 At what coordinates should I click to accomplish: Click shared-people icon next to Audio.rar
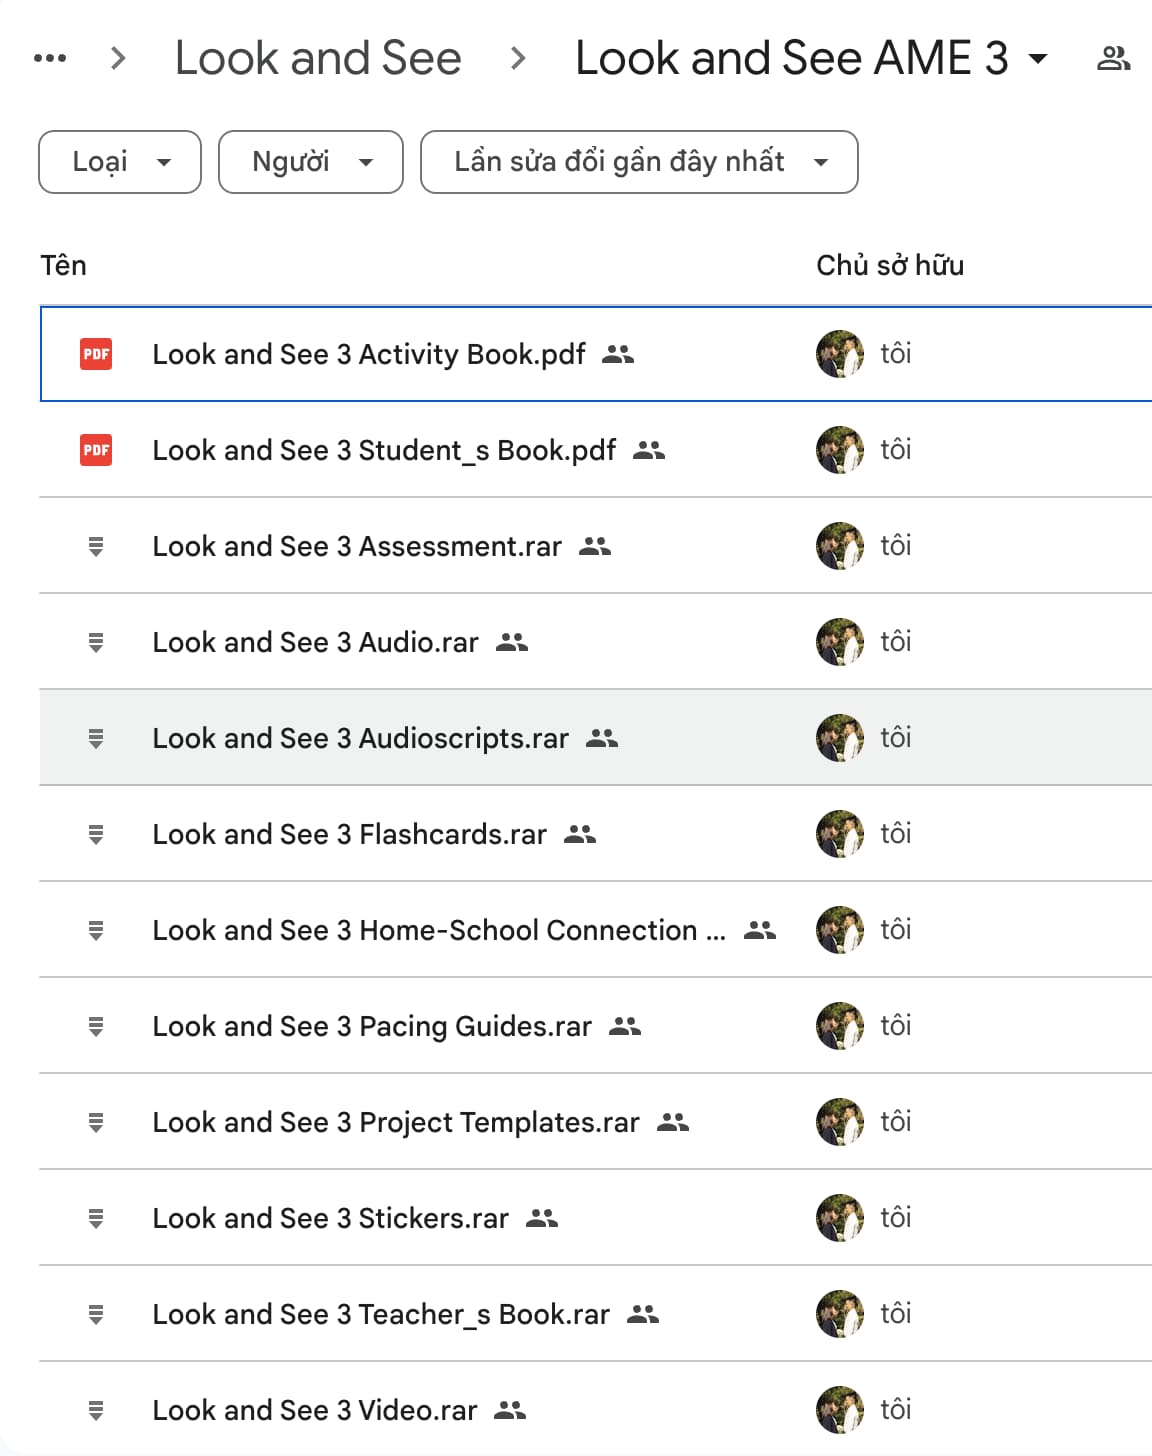[512, 642]
